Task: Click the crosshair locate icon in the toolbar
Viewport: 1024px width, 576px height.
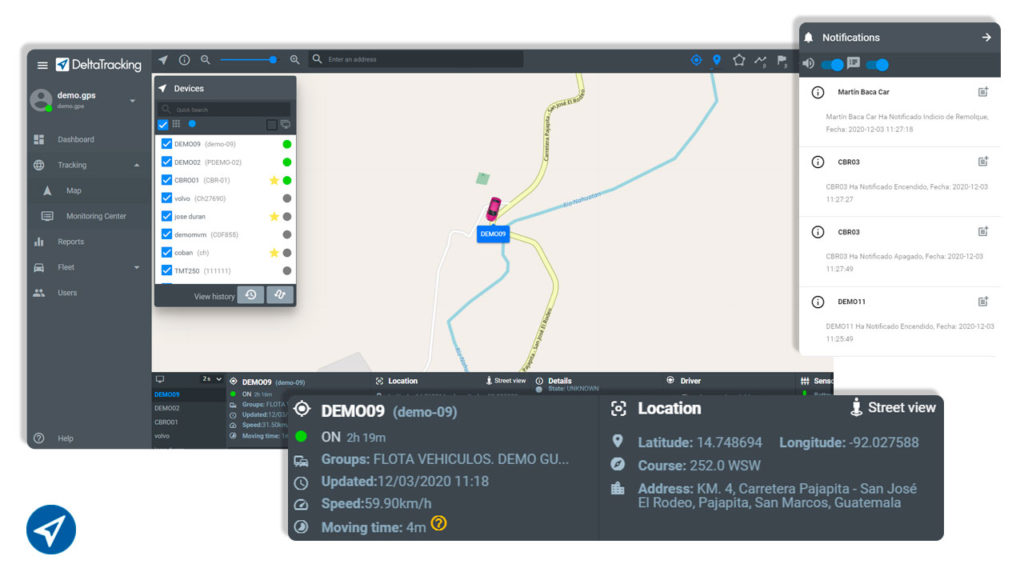Action: (x=696, y=60)
